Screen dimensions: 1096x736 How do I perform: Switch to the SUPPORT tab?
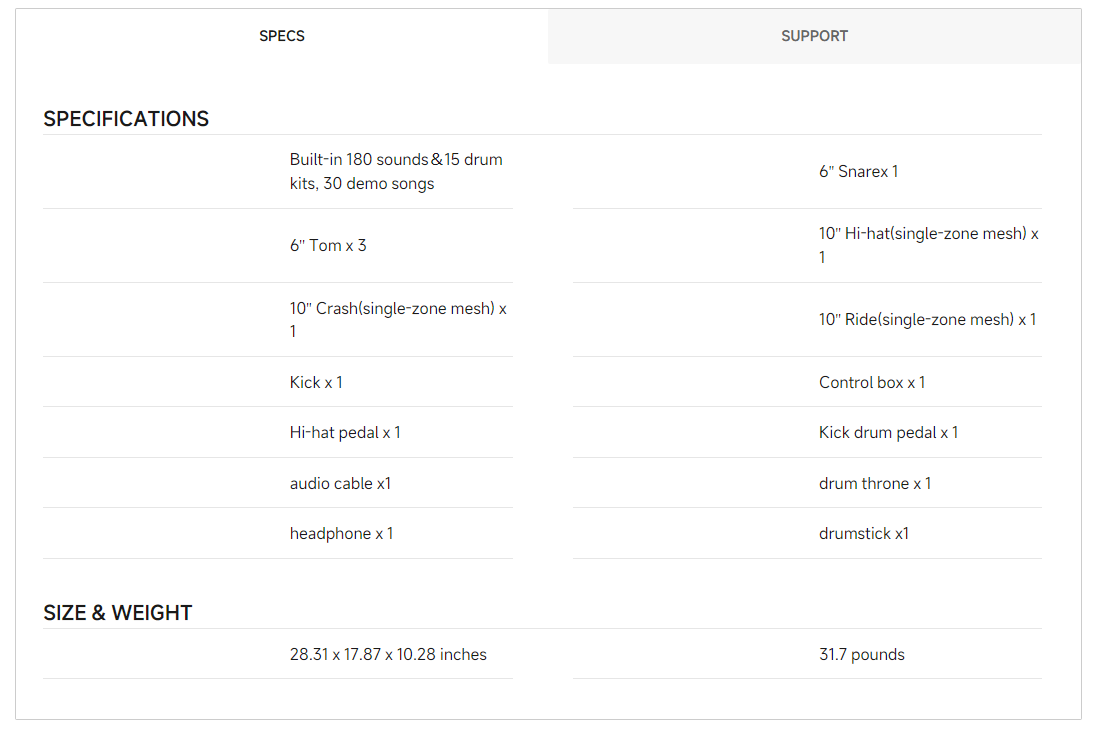pyautogui.click(x=814, y=36)
